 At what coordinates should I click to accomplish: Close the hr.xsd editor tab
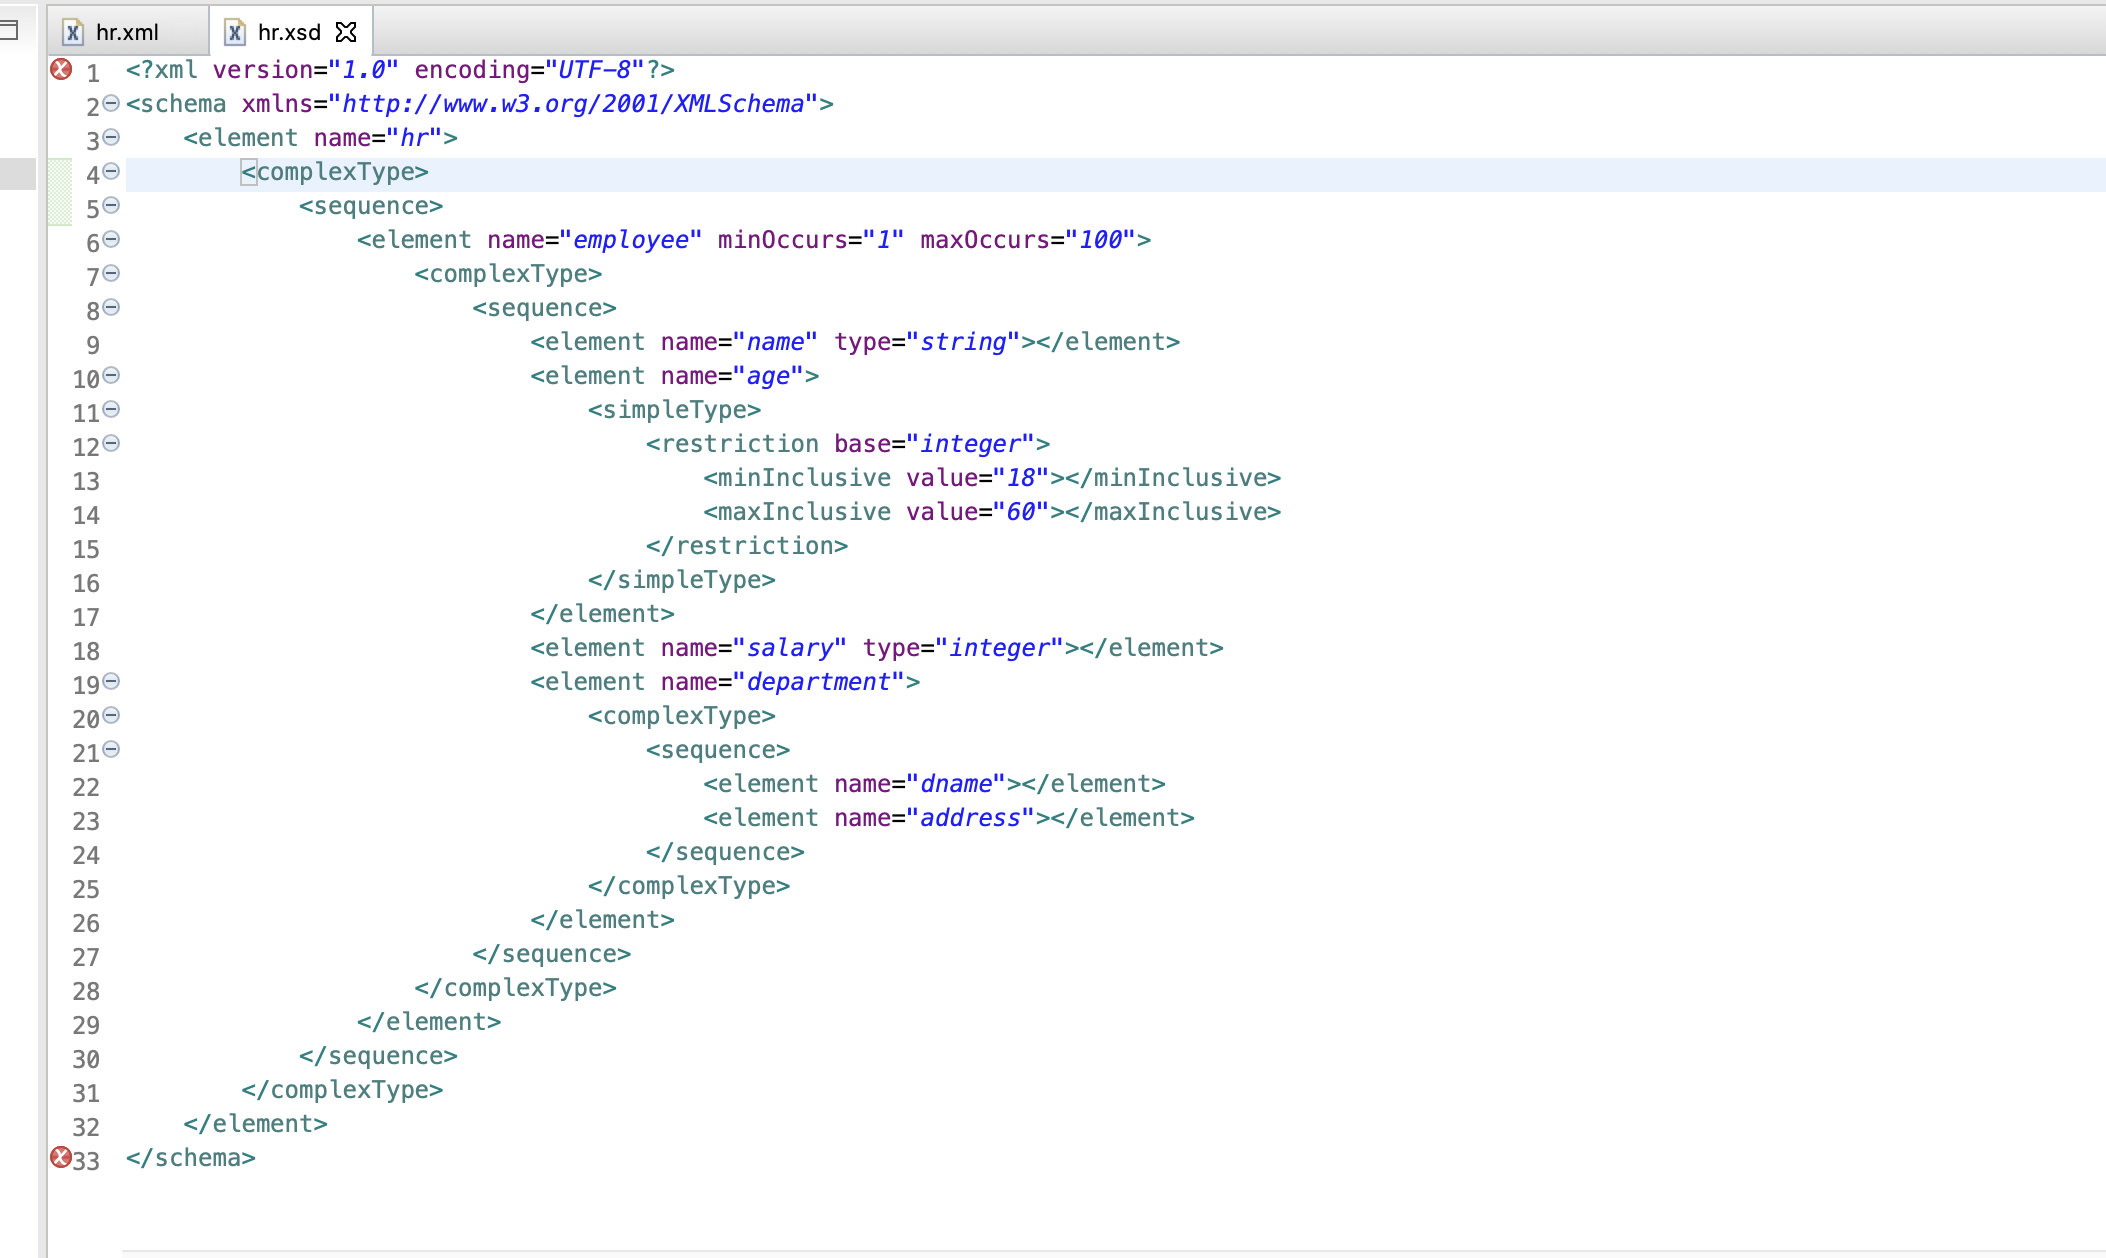click(346, 33)
